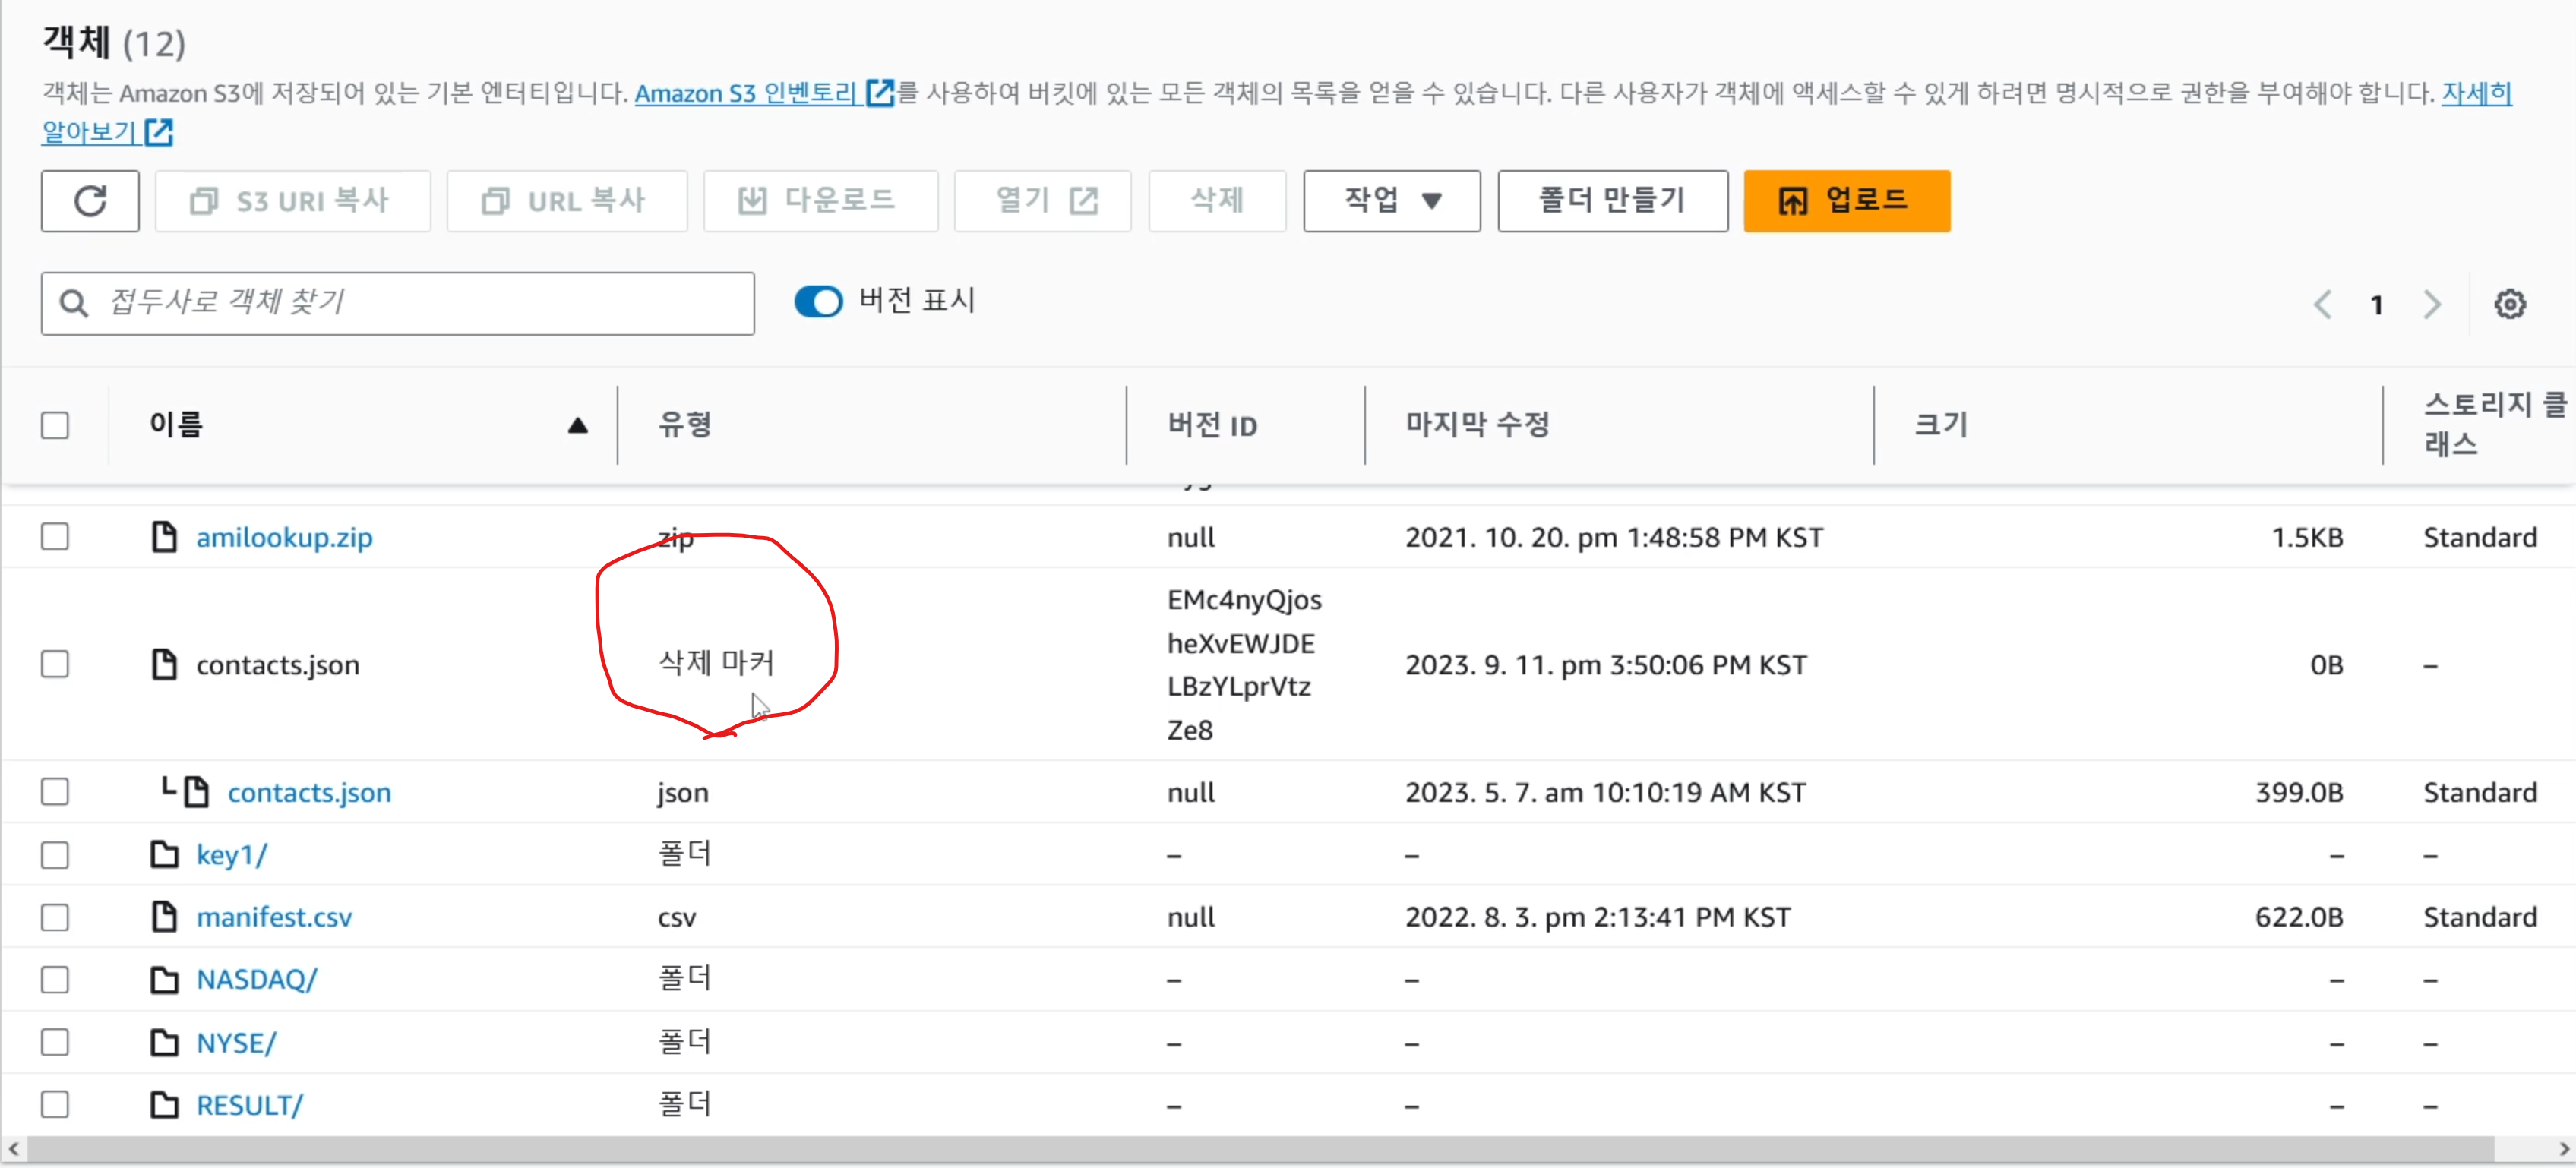Click the horizontal scrollbar at the bottom
Screen dimensions: 2576x1168
point(1260,1149)
